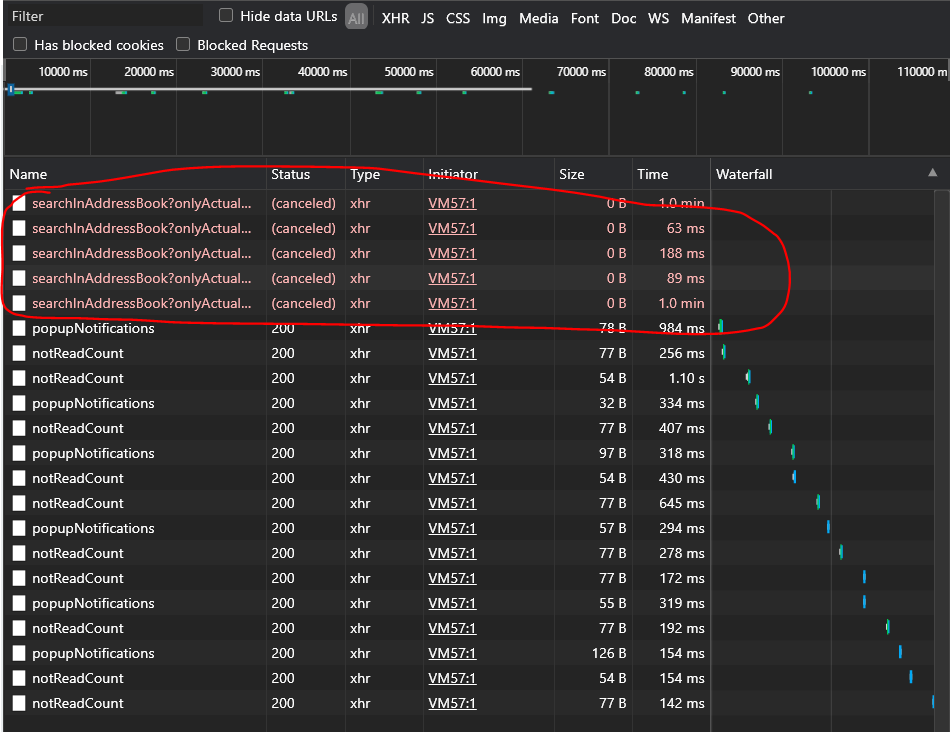Filter requests by XHR
950x732 pixels.
coord(395,18)
